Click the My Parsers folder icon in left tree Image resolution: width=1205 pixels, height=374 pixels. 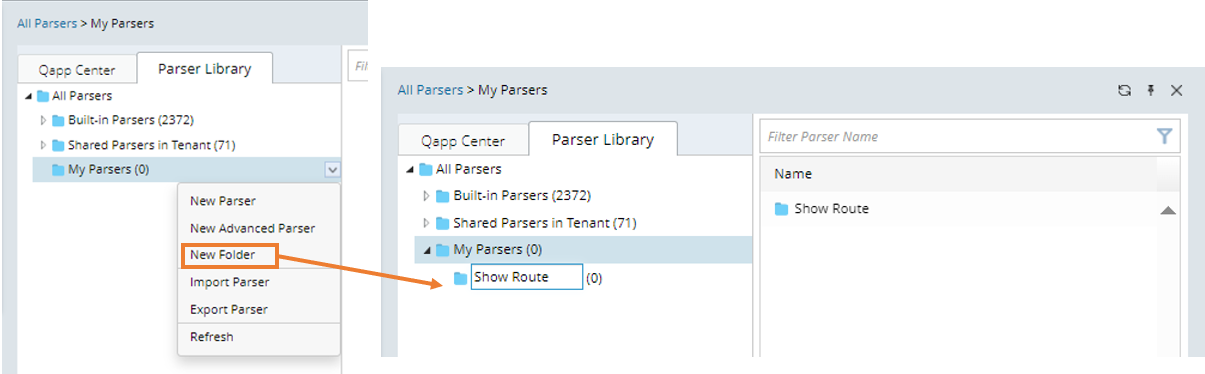58,169
